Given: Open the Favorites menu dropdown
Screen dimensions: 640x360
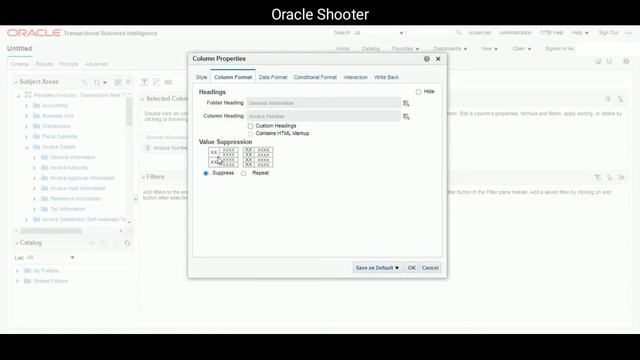Looking at the screenshot, I should (405, 49).
